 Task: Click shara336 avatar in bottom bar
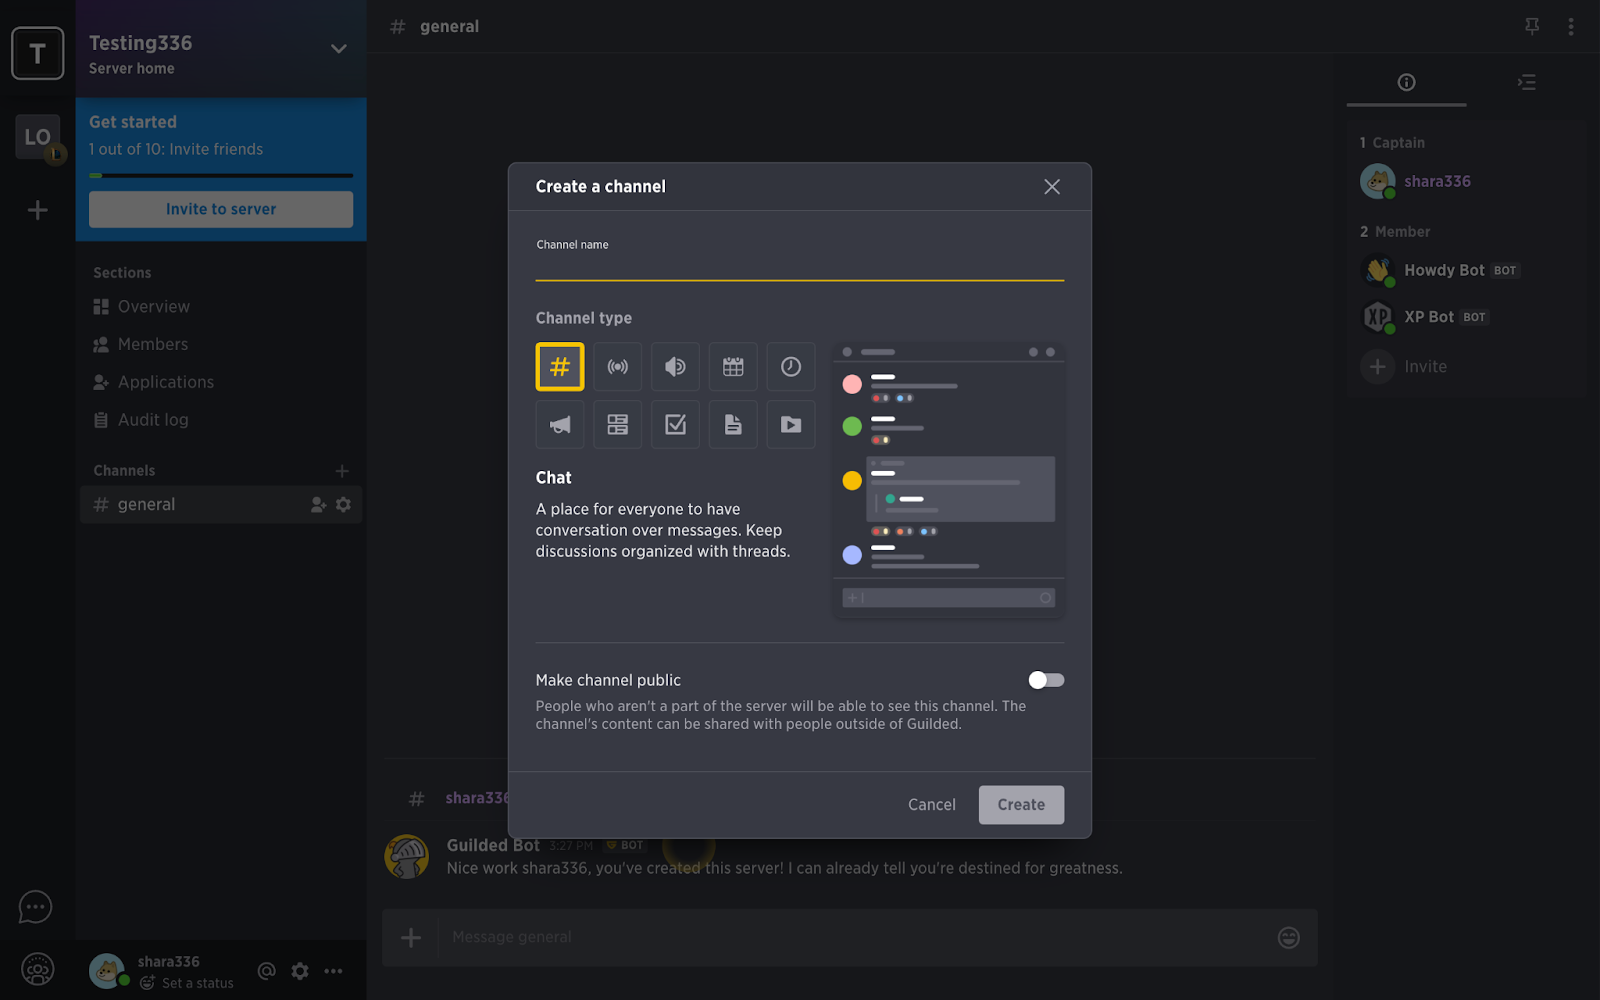click(x=107, y=970)
